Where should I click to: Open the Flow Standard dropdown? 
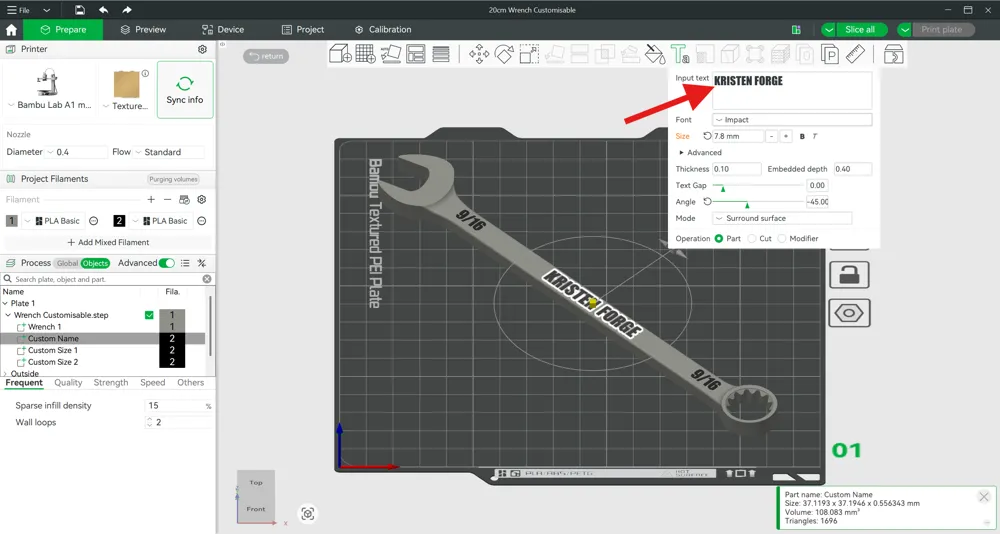[169, 152]
